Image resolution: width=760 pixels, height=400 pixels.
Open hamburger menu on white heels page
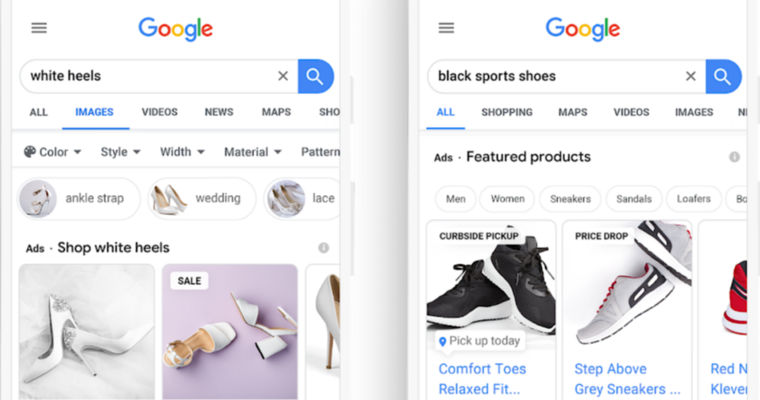tap(39, 28)
